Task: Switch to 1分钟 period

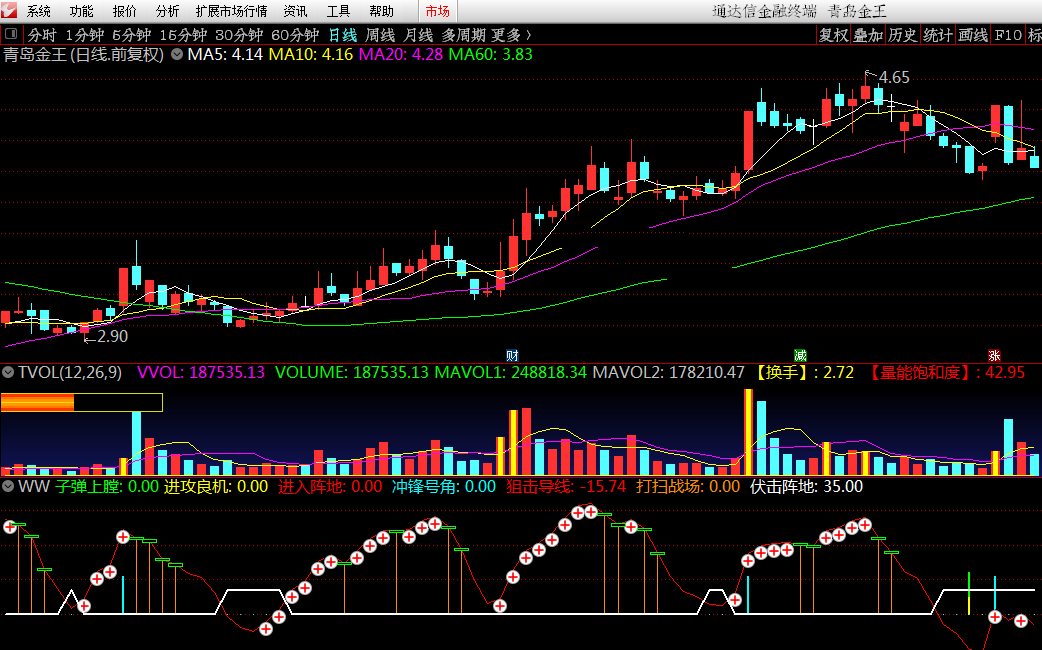Action: click(84, 35)
